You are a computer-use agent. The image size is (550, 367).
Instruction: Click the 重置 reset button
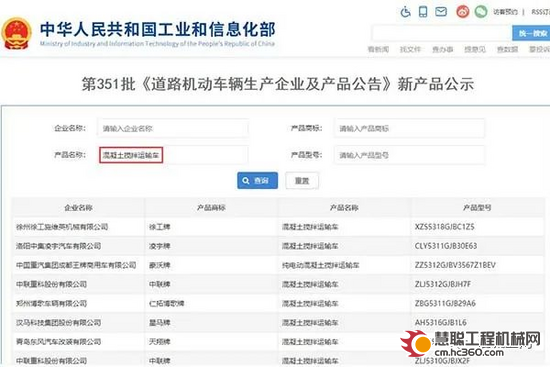(302, 181)
